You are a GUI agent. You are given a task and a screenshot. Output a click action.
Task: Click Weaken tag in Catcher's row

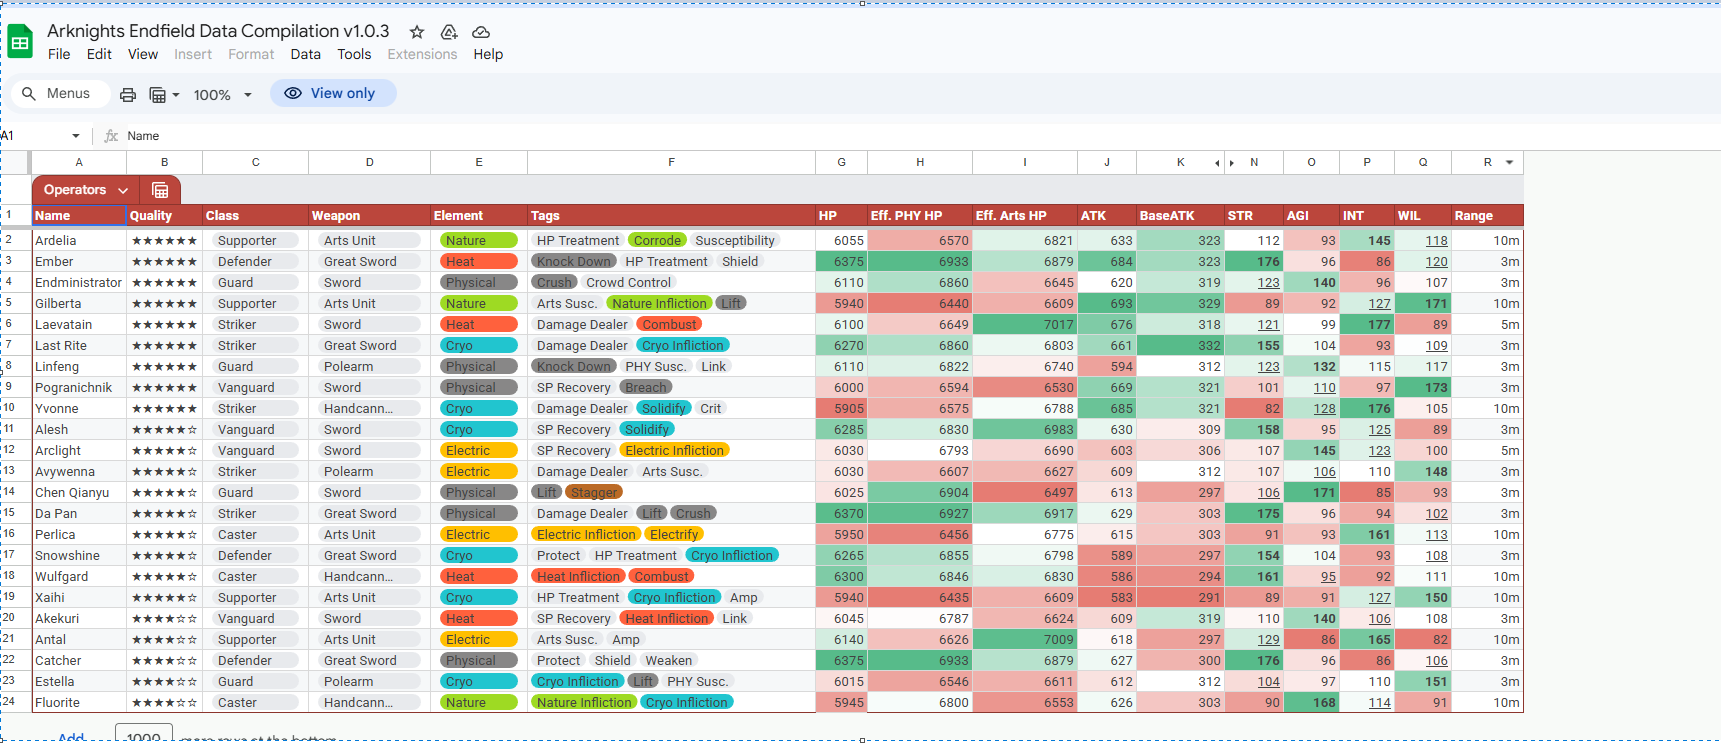pyautogui.click(x=669, y=660)
